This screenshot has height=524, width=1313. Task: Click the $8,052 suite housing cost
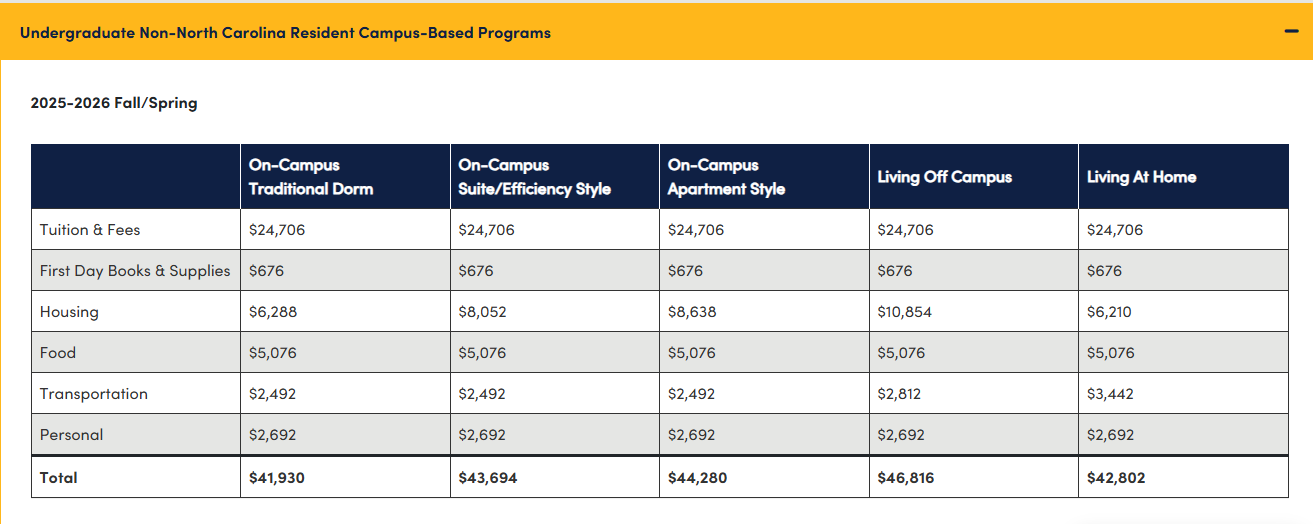[482, 312]
